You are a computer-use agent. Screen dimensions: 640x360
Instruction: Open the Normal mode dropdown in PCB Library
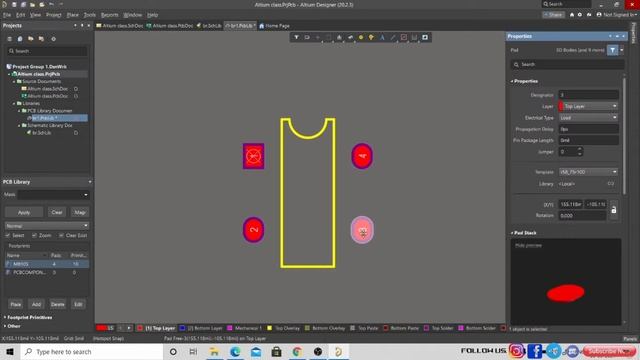click(x=47, y=226)
